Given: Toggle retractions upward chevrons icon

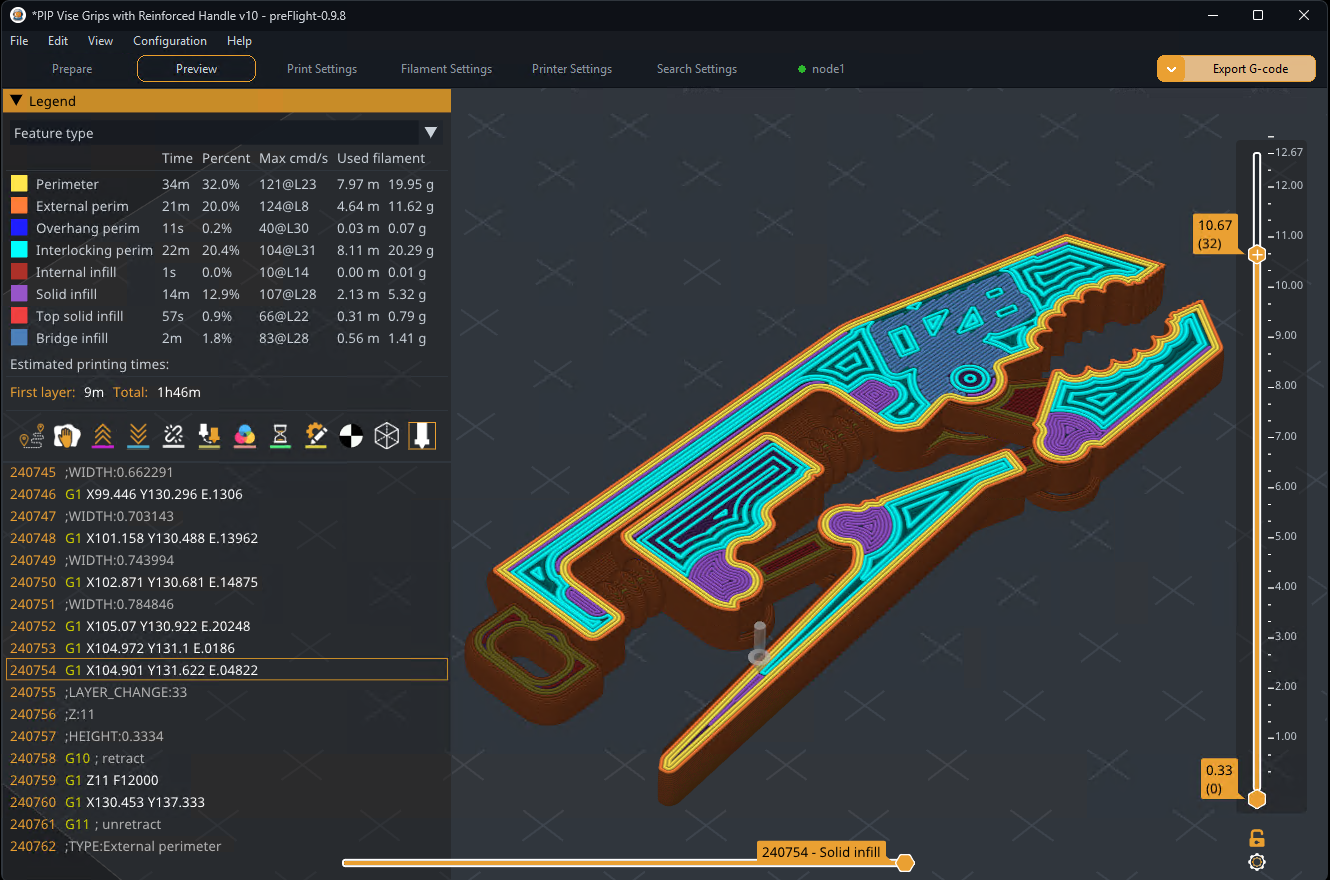Looking at the screenshot, I should (x=102, y=435).
